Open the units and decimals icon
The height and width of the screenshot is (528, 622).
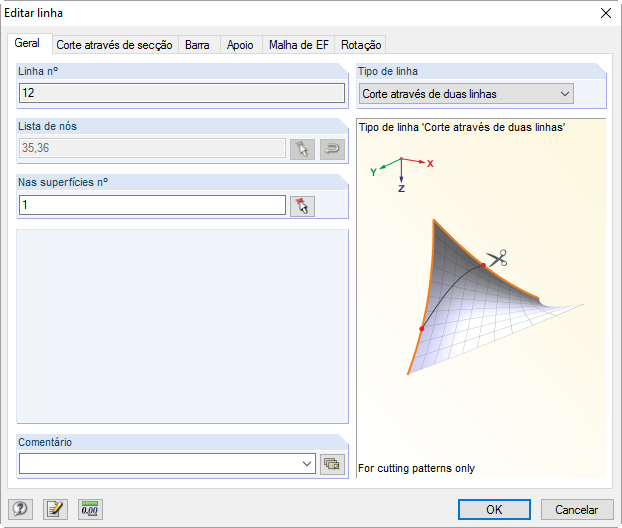pyautogui.click(x=90, y=509)
